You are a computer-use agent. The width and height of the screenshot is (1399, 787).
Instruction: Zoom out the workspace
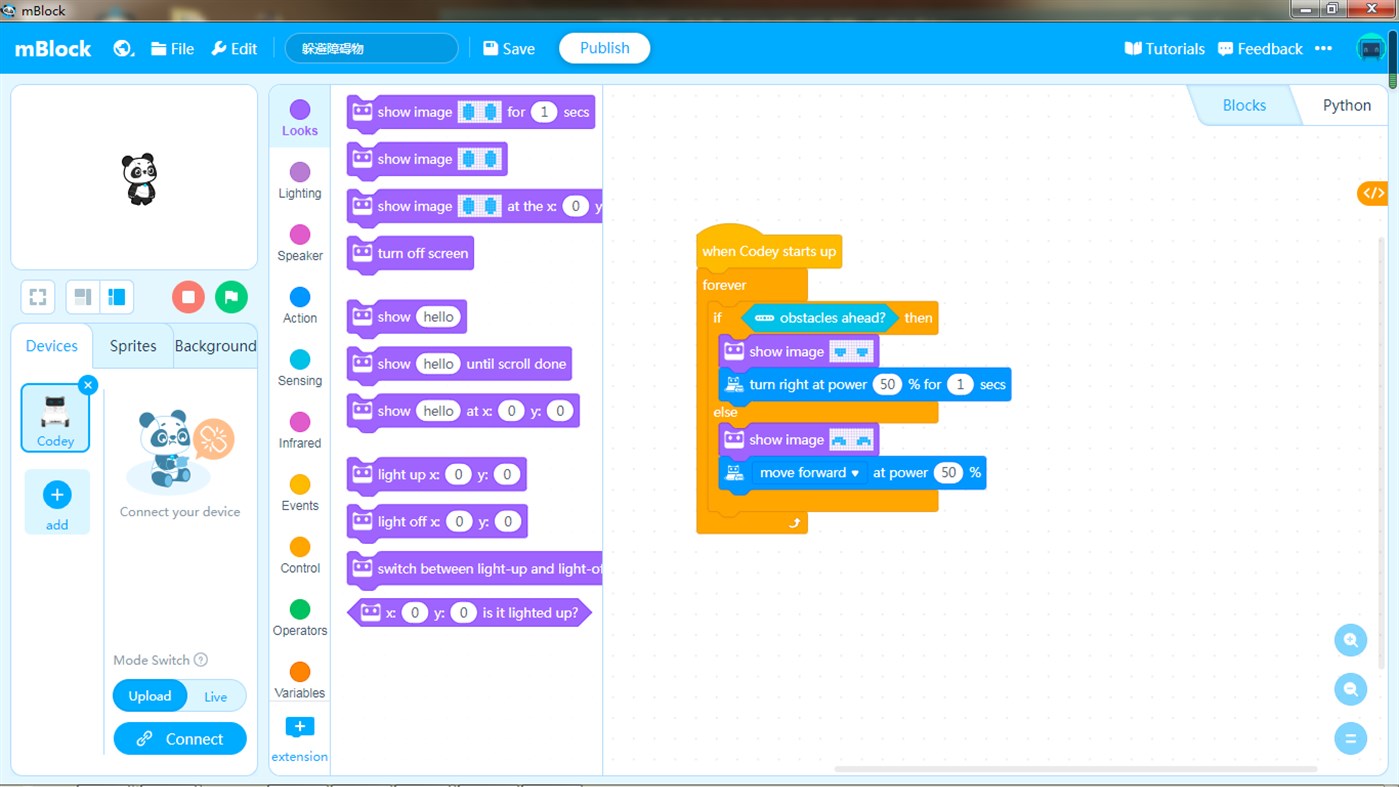click(1350, 689)
